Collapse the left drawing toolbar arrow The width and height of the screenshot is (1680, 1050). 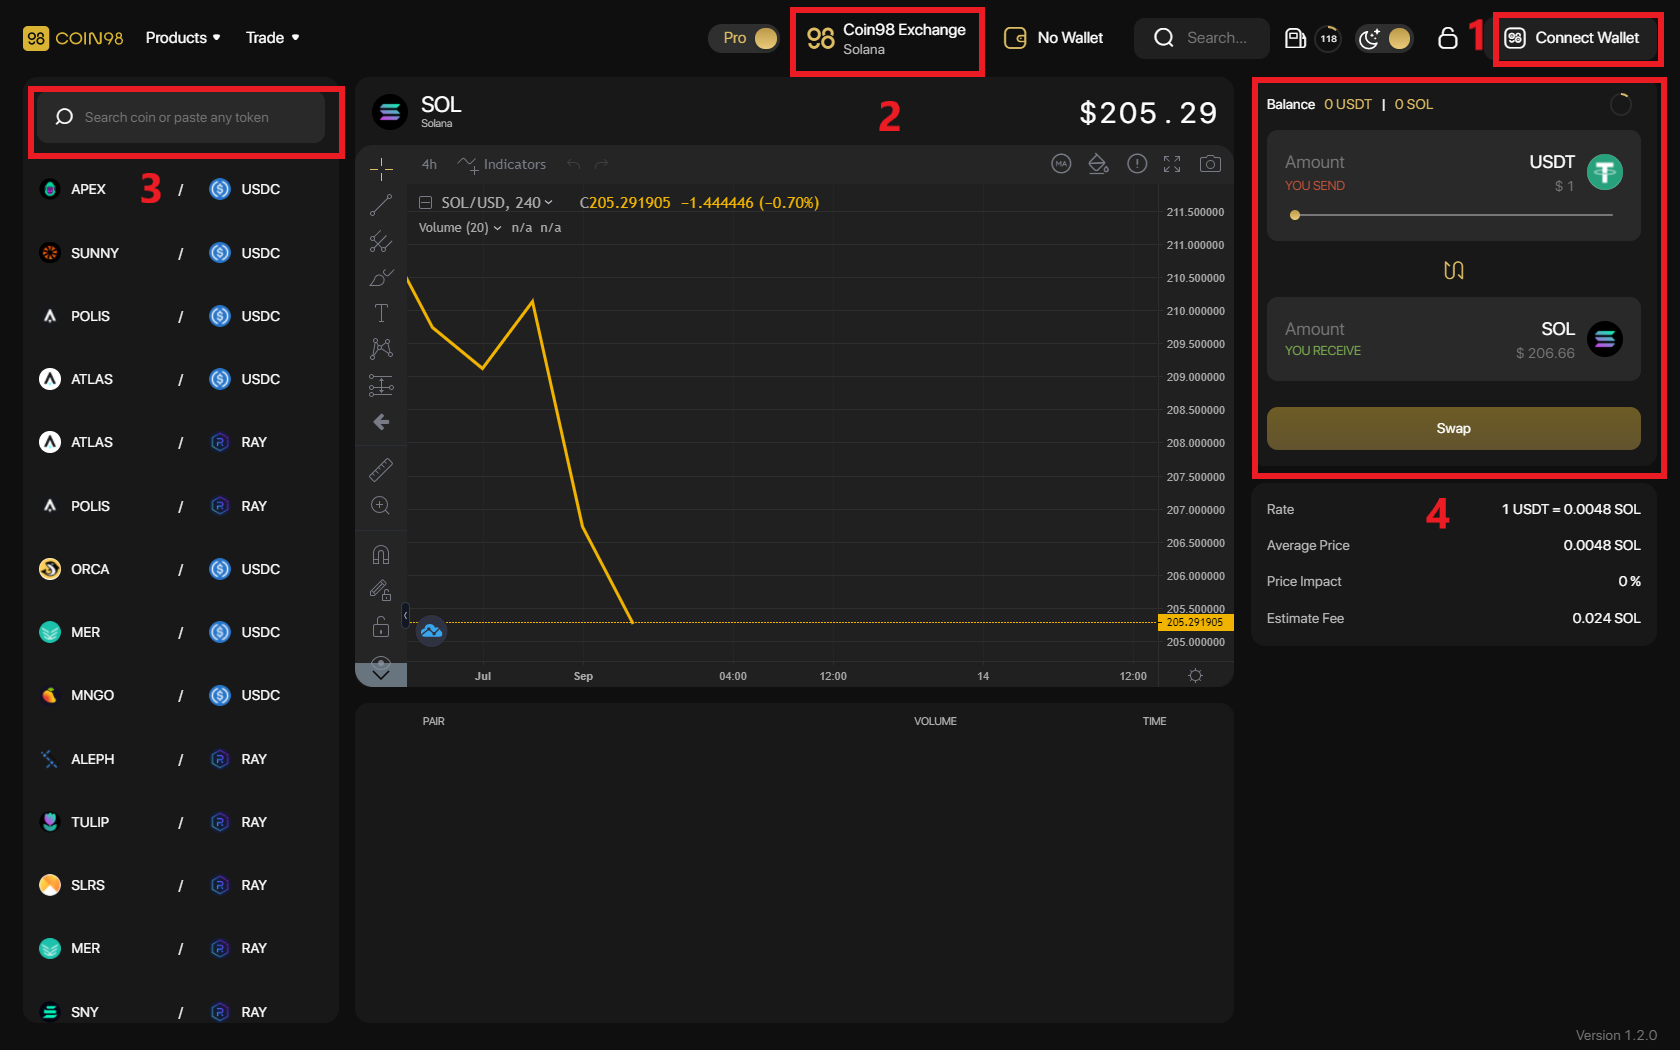tap(405, 615)
